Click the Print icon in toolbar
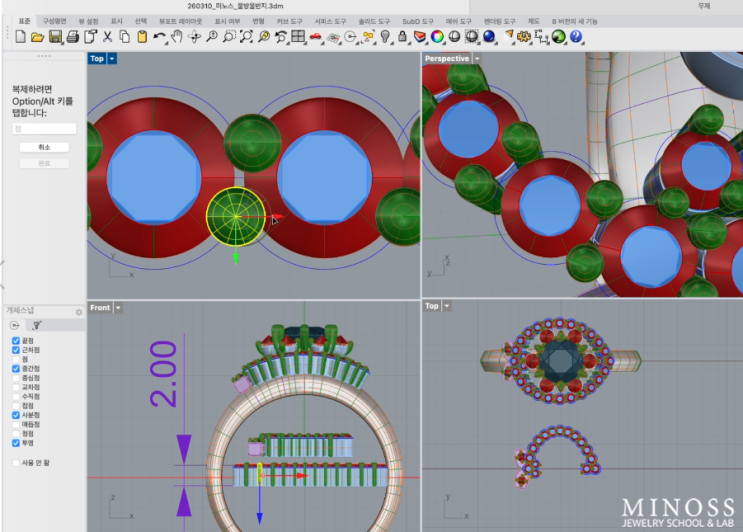The height and width of the screenshot is (532, 743). coord(73,37)
